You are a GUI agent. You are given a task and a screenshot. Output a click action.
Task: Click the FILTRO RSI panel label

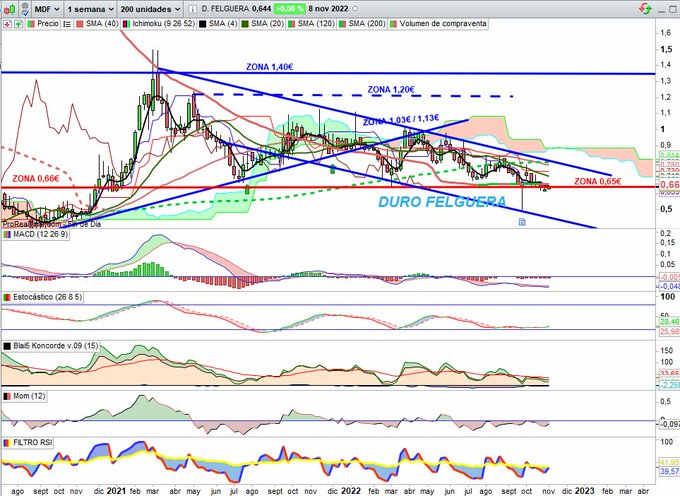pyautogui.click(x=33, y=443)
